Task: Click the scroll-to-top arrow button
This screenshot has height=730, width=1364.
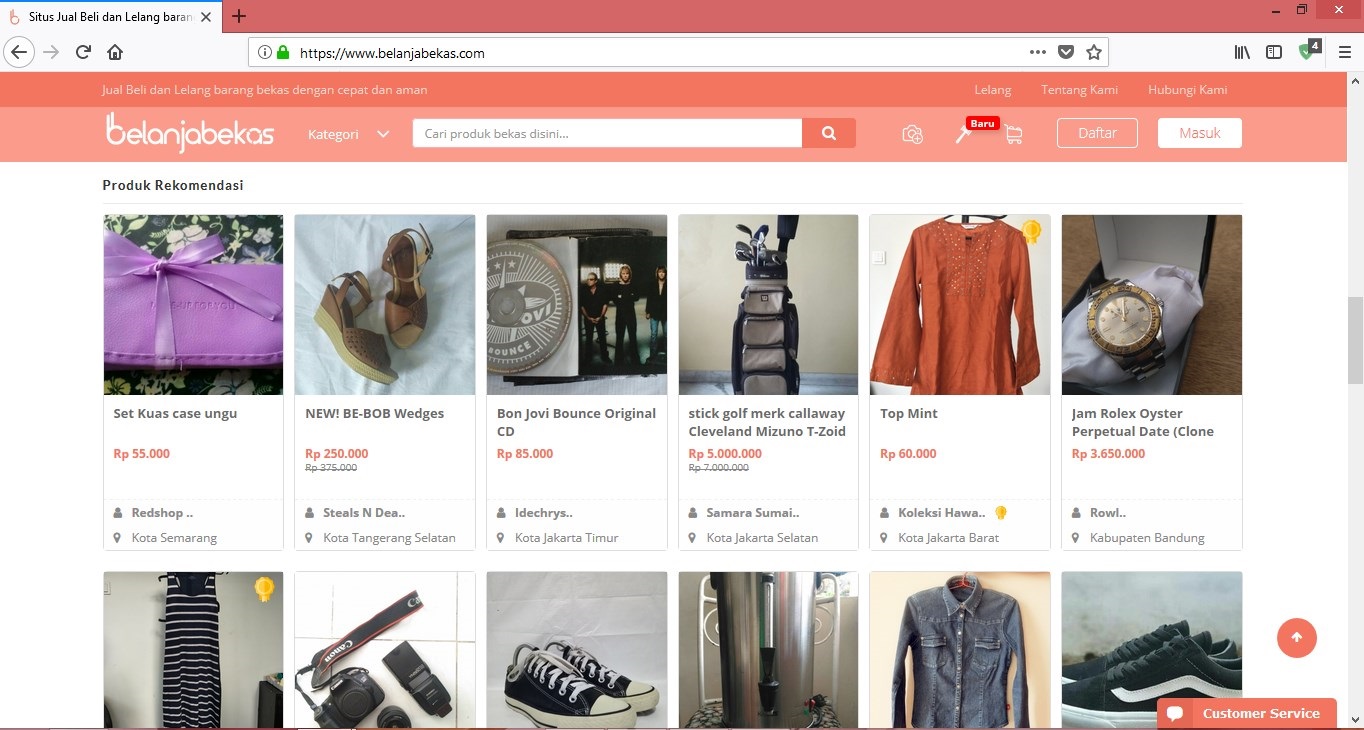Action: tap(1296, 637)
